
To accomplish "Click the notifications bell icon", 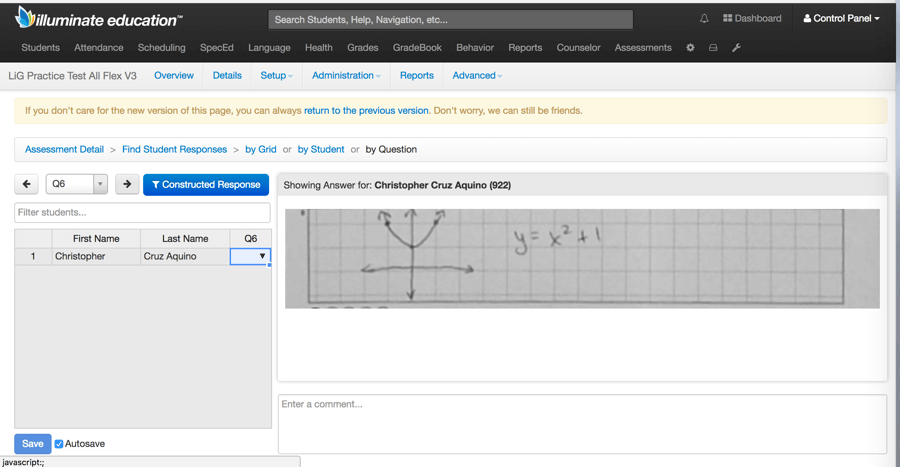I will coord(704,19).
